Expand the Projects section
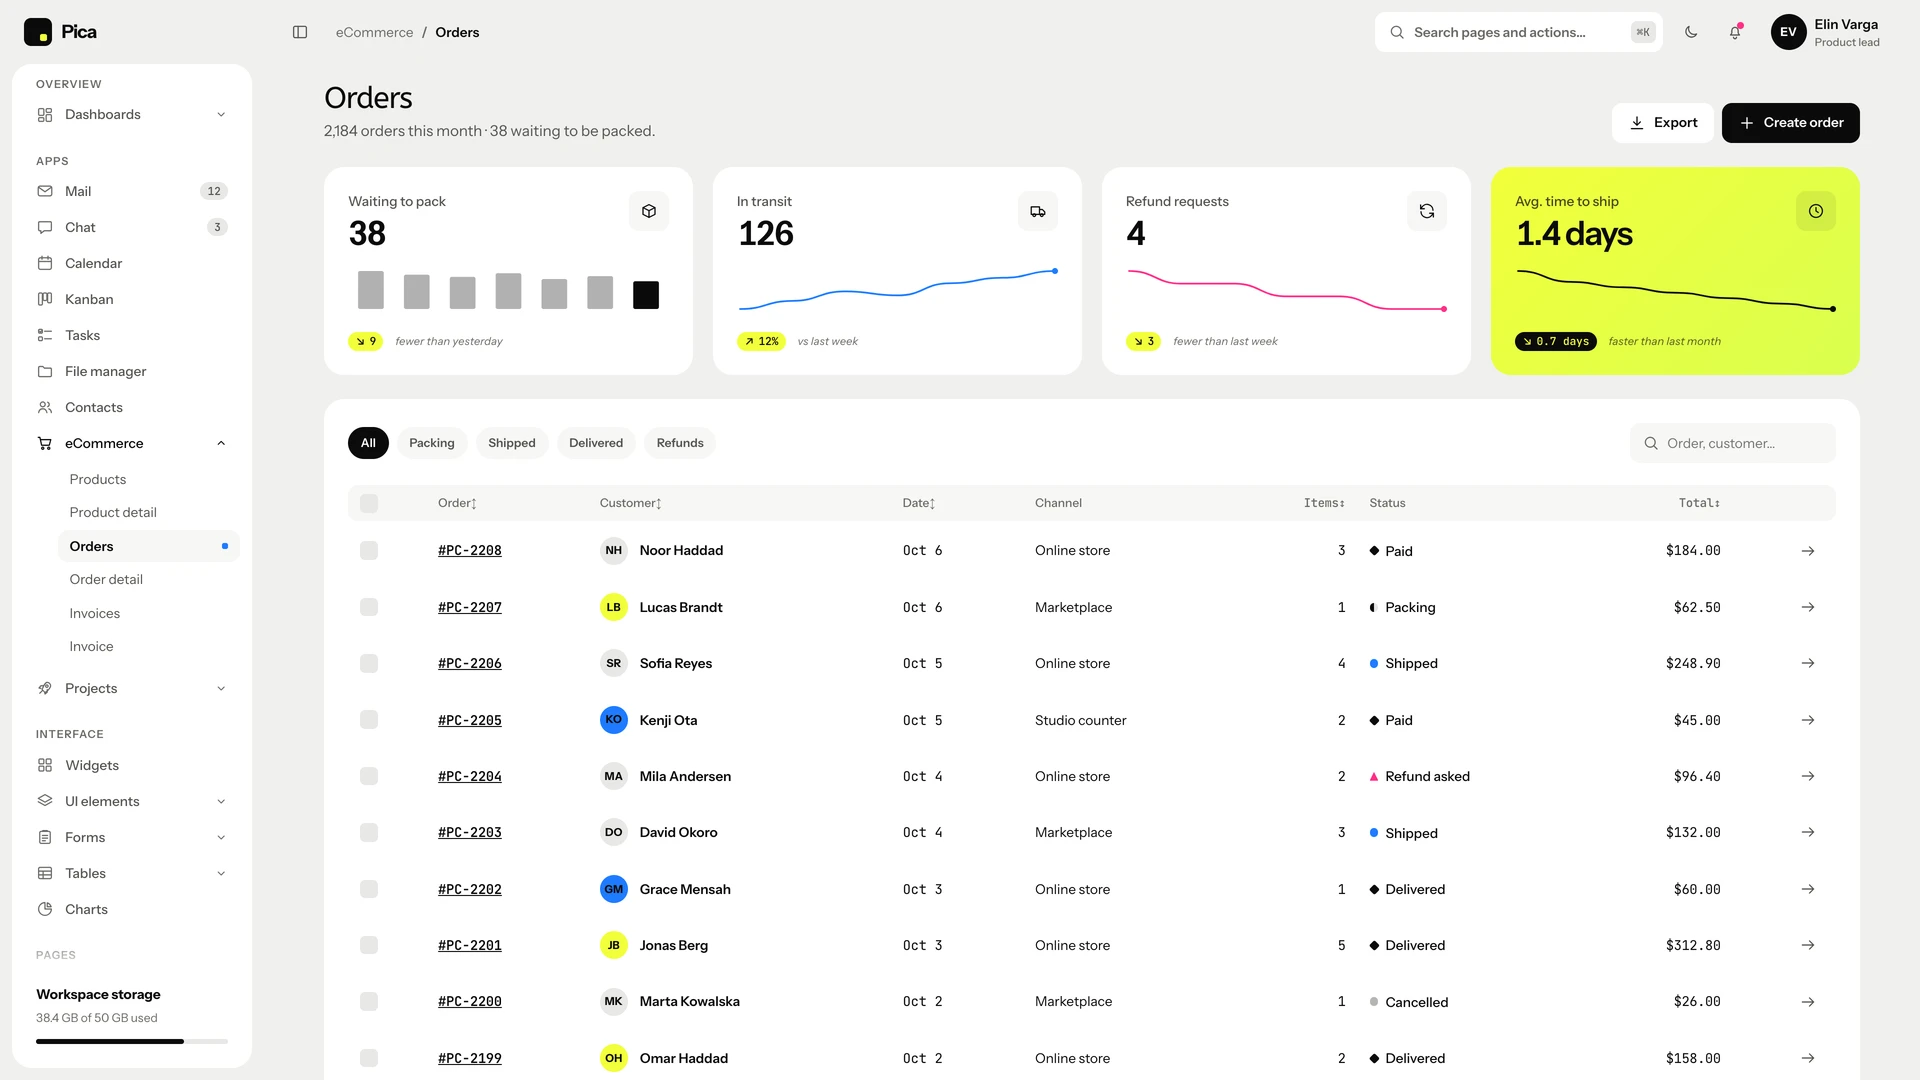This screenshot has width=1920, height=1080. pyautogui.click(x=132, y=688)
